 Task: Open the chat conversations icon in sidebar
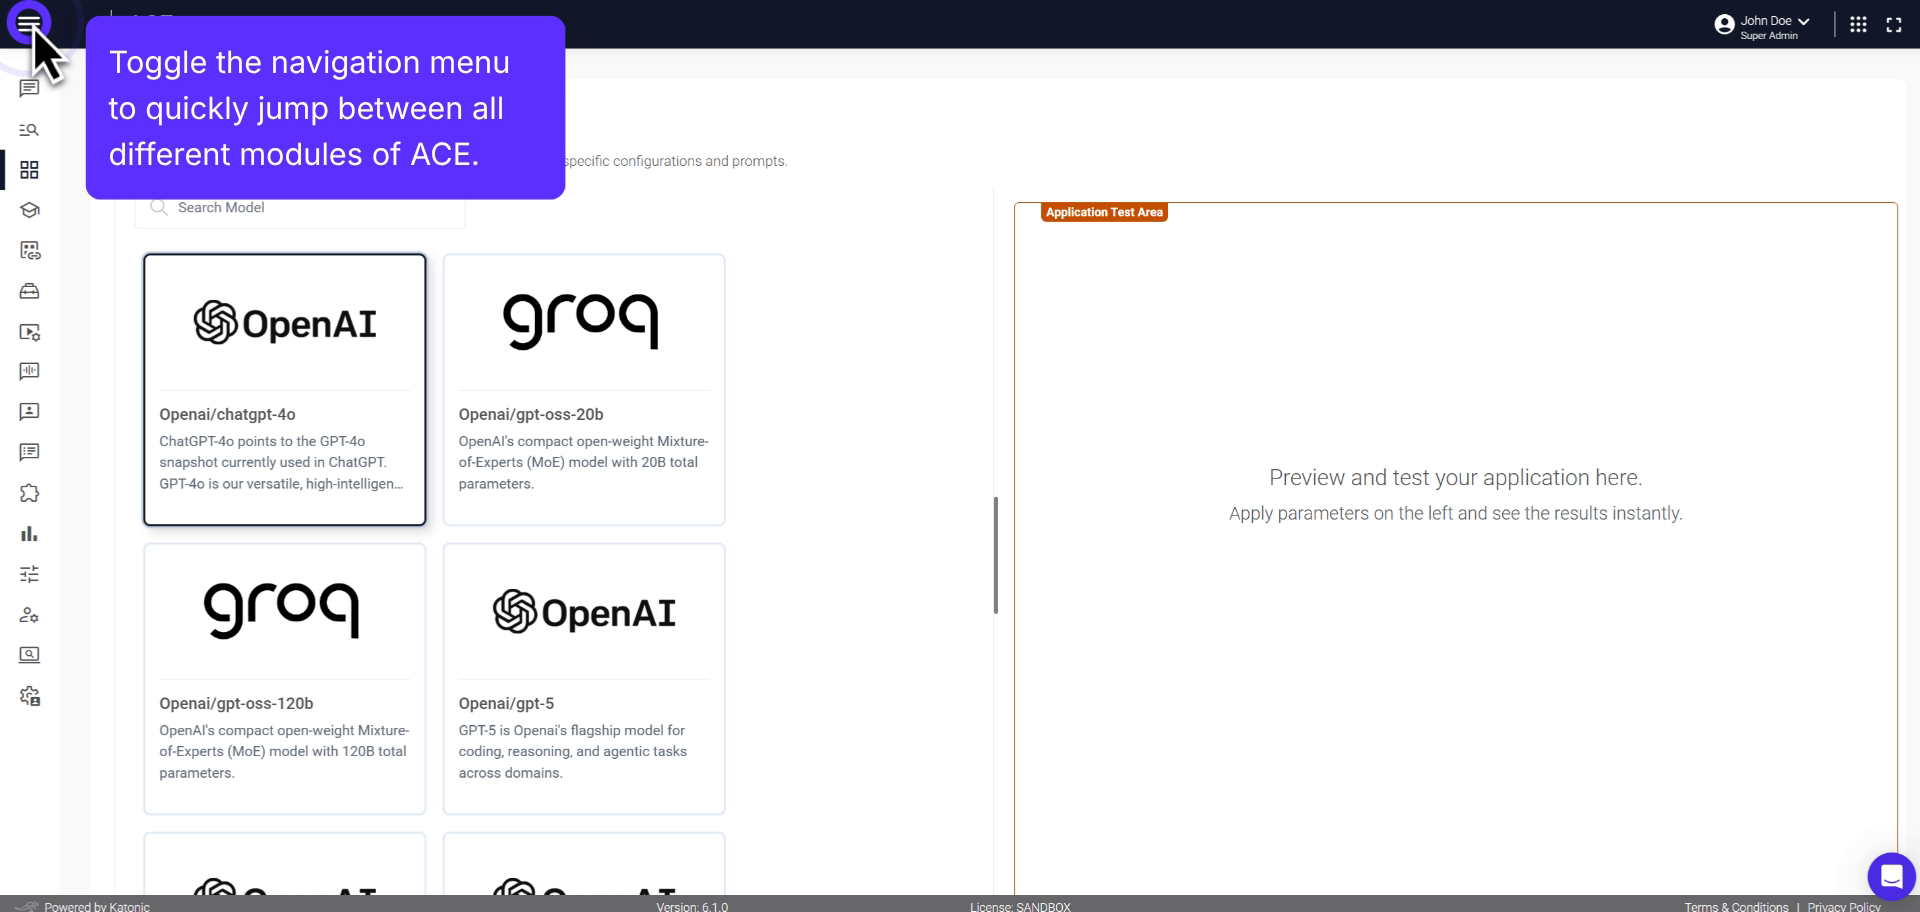coord(29,88)
